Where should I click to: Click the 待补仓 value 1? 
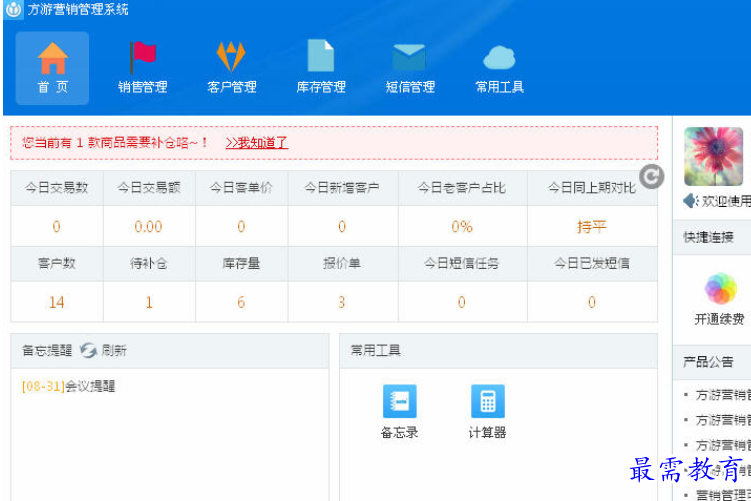pos(149,302)
